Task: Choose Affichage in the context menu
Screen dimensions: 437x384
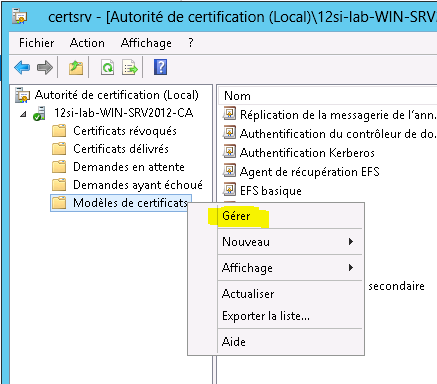Action: pos(290,268)
